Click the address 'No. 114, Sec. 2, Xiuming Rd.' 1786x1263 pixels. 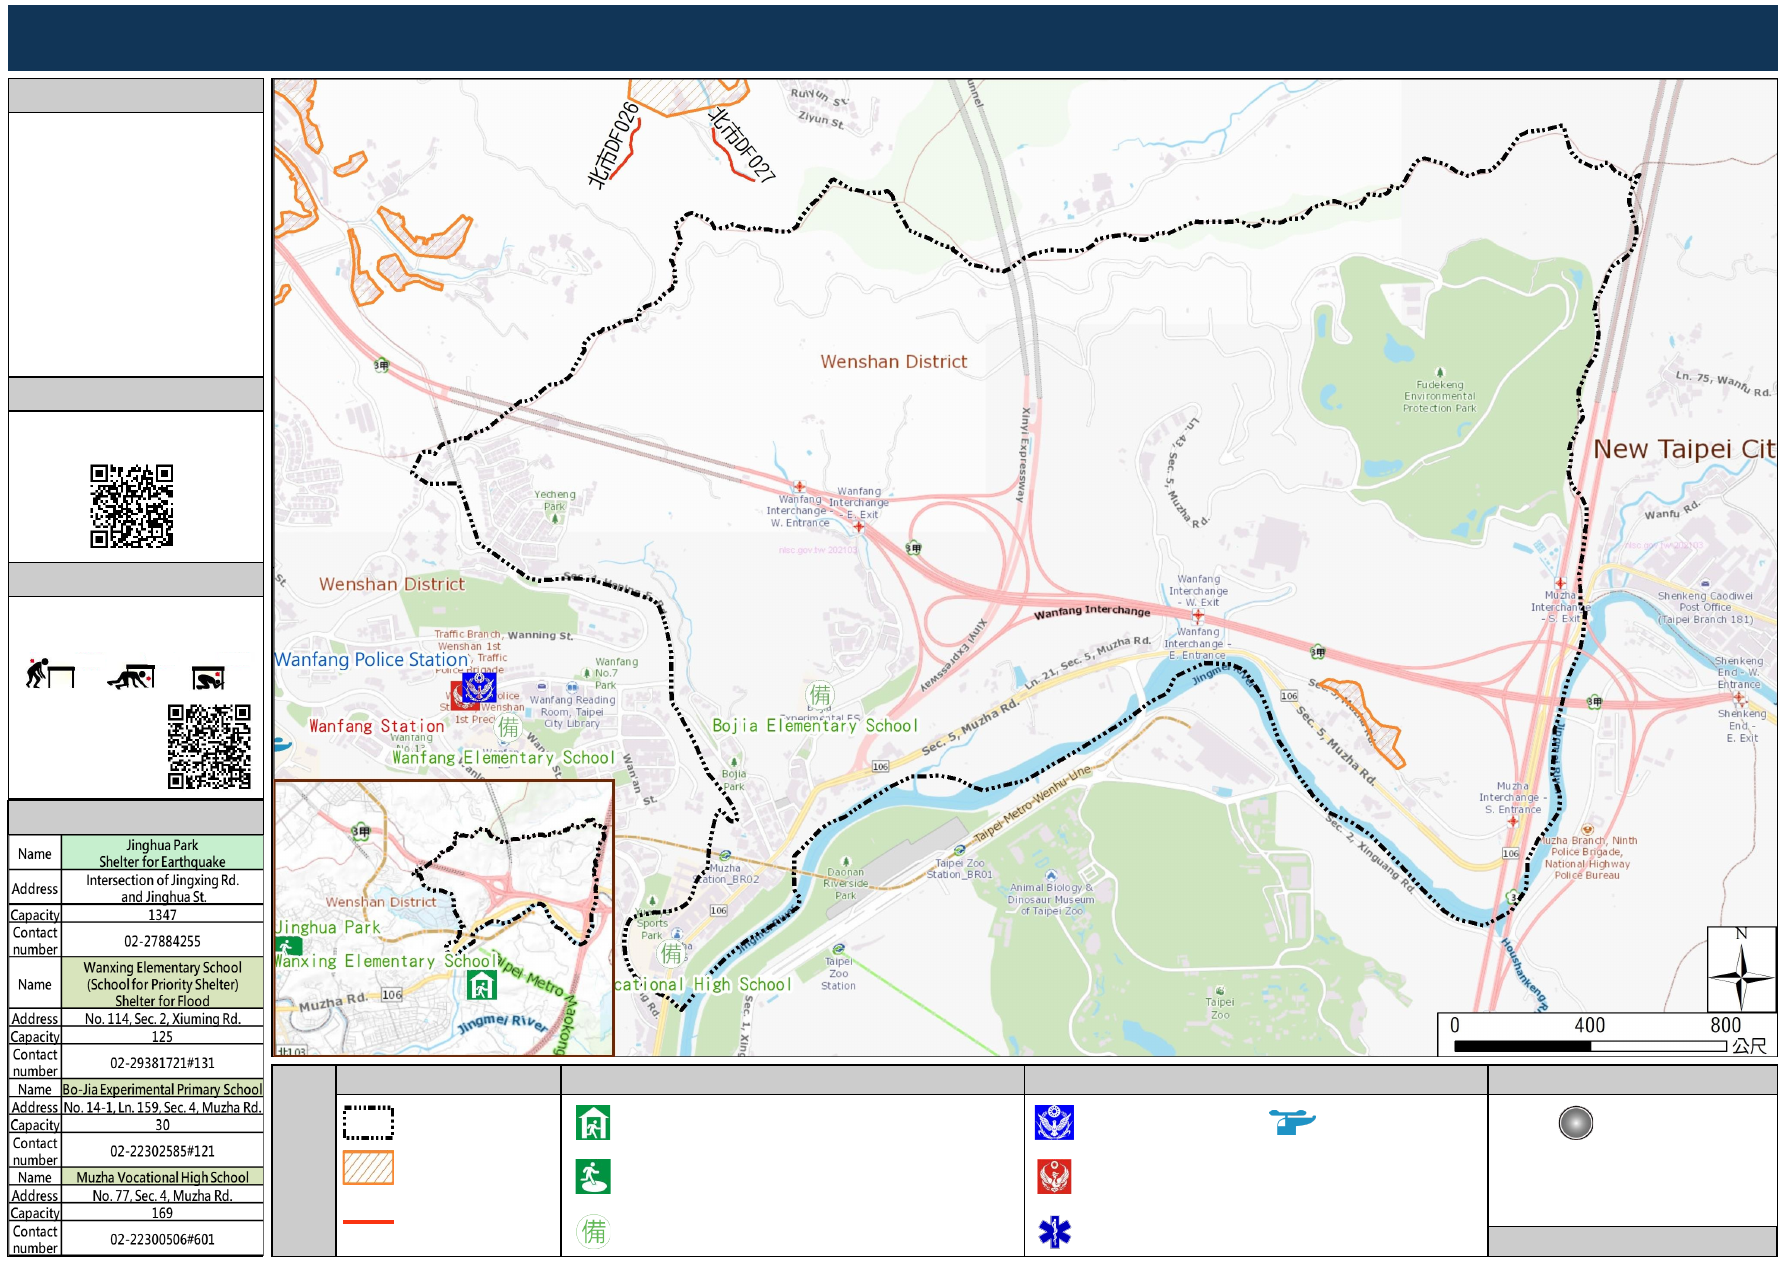coord(162,1019)
